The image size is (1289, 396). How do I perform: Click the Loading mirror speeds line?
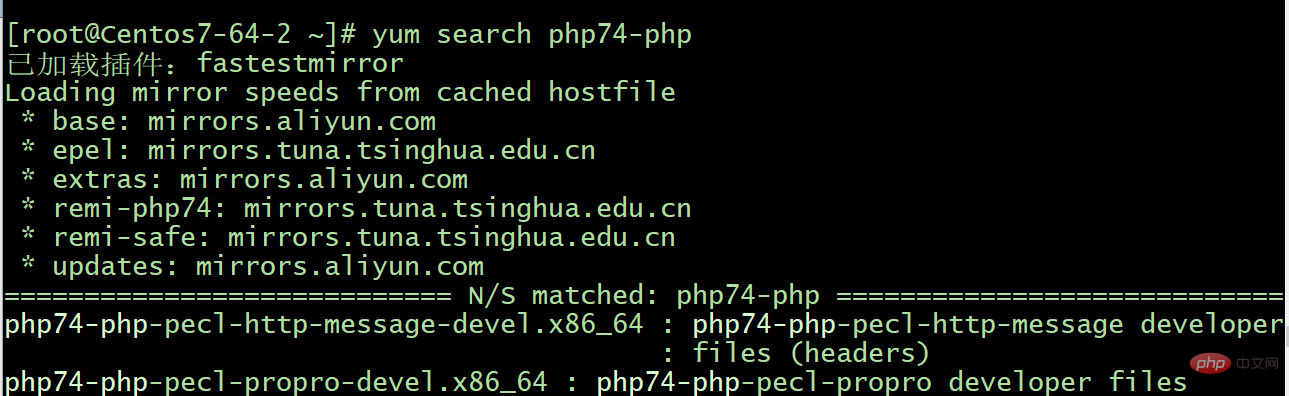tap(340, 93)
